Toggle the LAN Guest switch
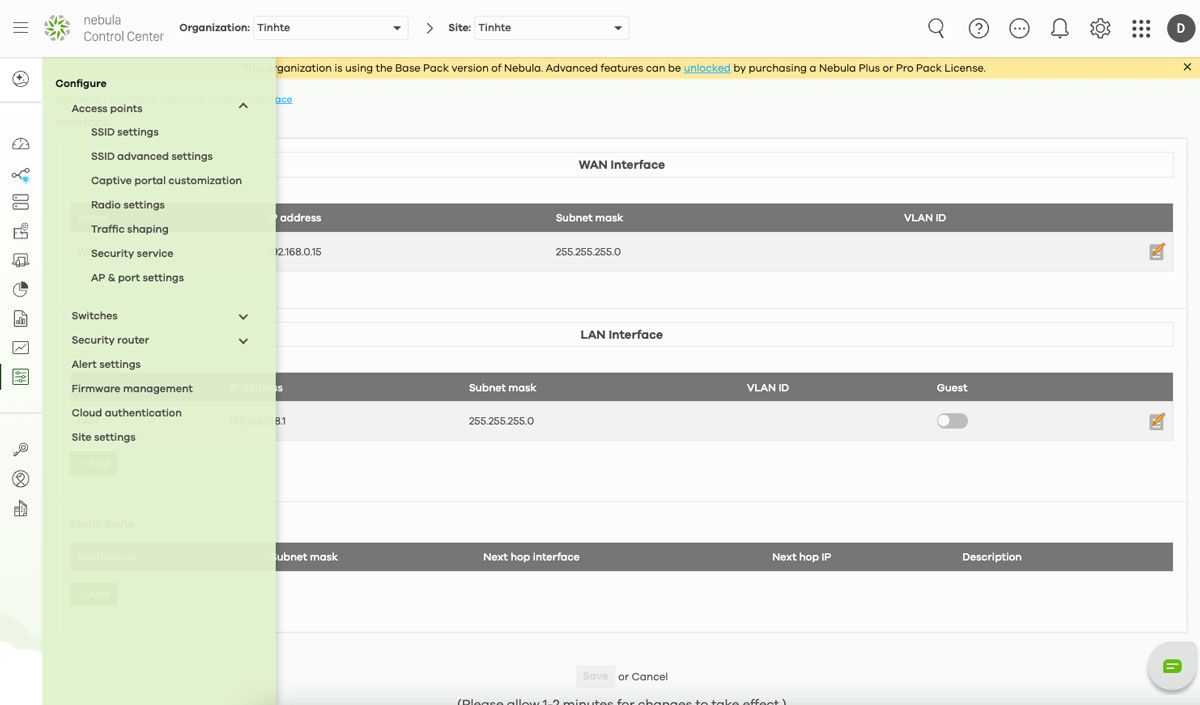This screenshot has width=1200, height=705. 952,421
